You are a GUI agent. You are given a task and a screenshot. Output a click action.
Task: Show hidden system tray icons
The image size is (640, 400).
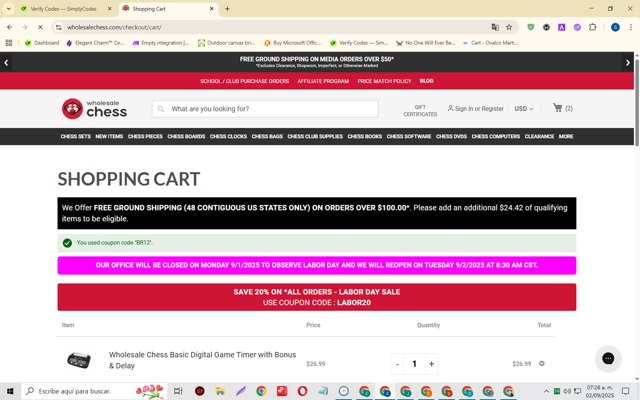coord(546,391)
